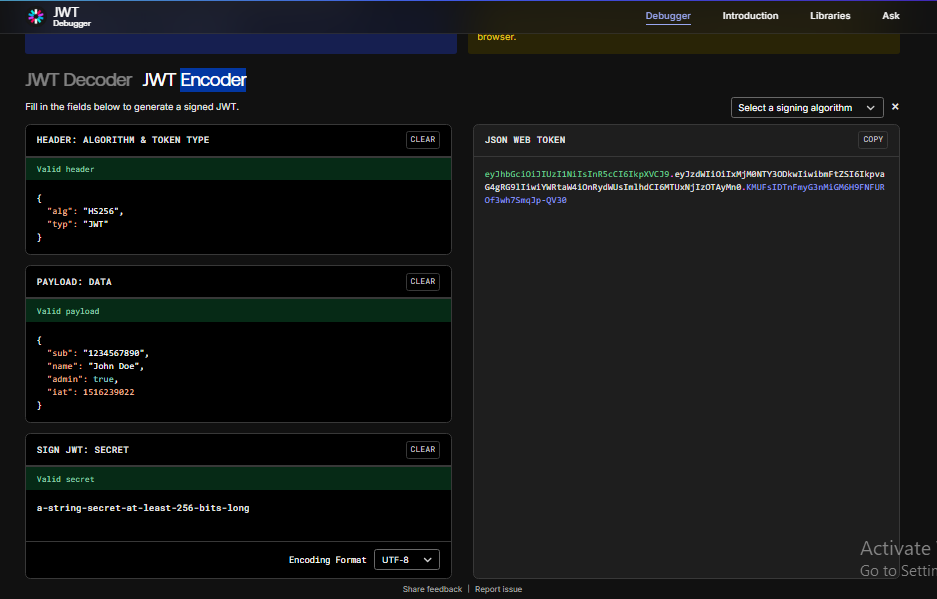Open the Report issue link
Image resolution: width=937 pixels, height=599 pixels.
(498, 589)
